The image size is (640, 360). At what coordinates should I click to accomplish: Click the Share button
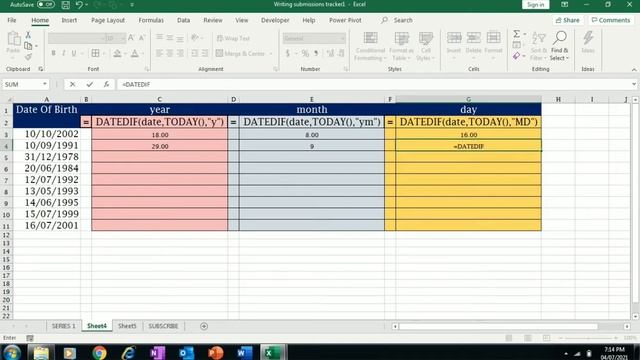point(567,20)
